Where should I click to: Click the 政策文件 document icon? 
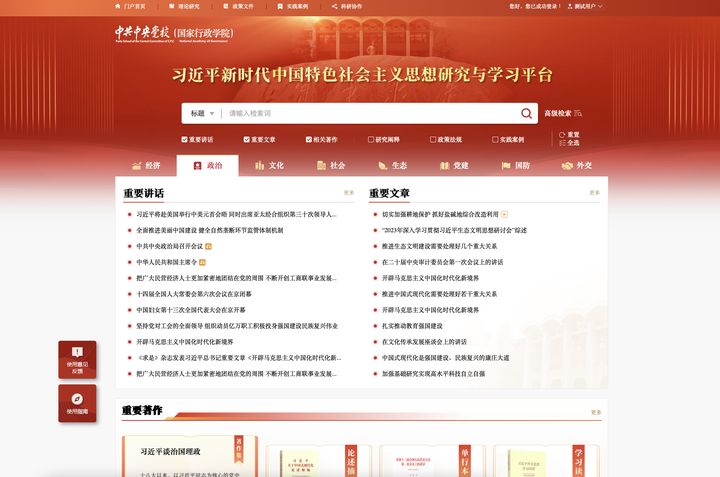click(225, 6)
